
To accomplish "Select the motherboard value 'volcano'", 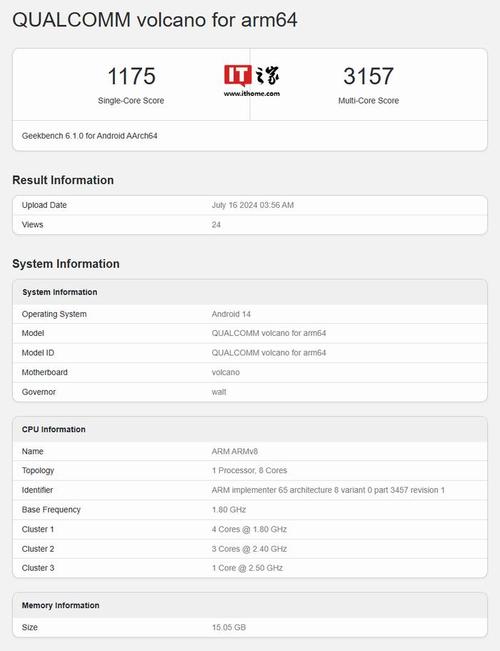I will (x=225, y=372).
